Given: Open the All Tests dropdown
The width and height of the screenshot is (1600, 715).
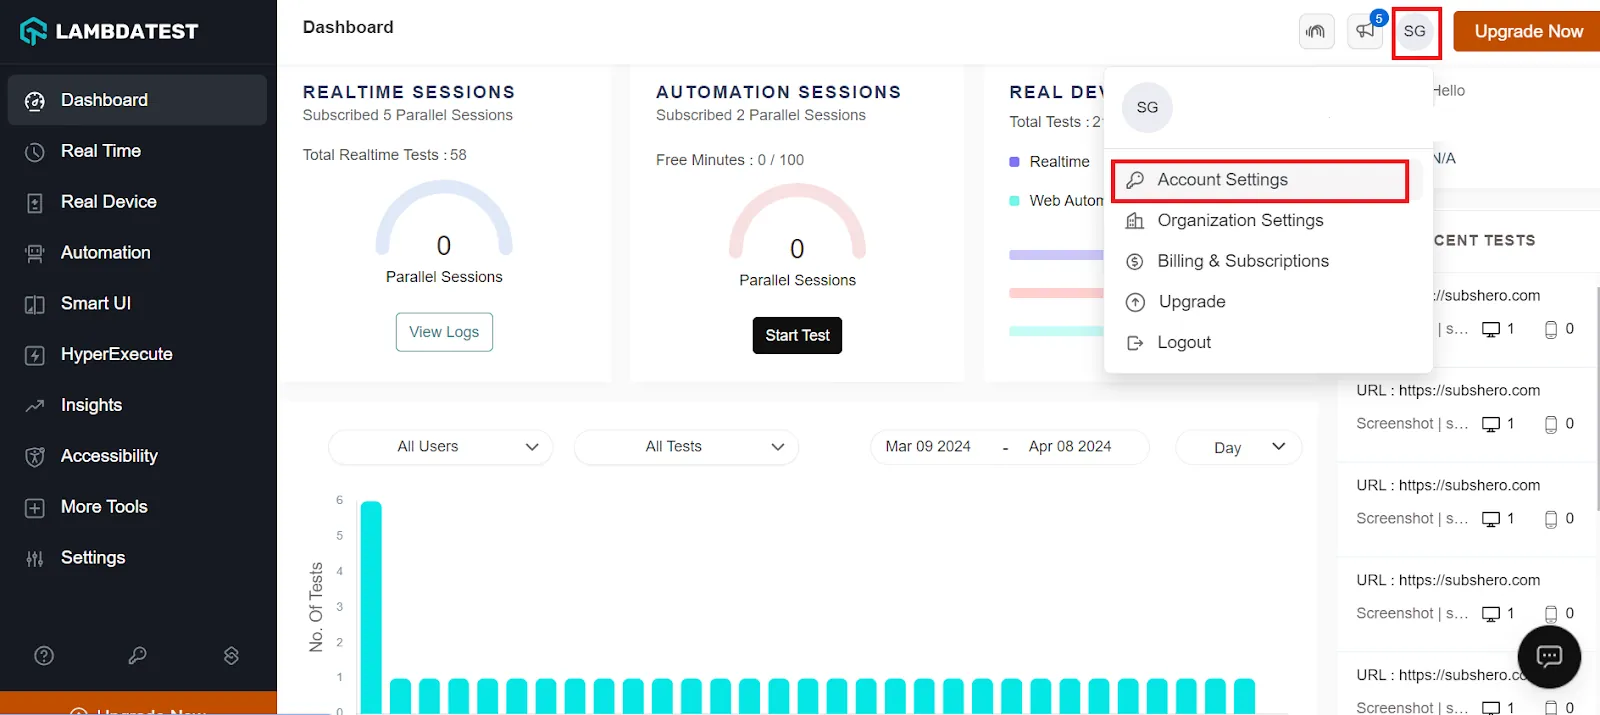Looking at the screenshot, I should click(686, 447).
